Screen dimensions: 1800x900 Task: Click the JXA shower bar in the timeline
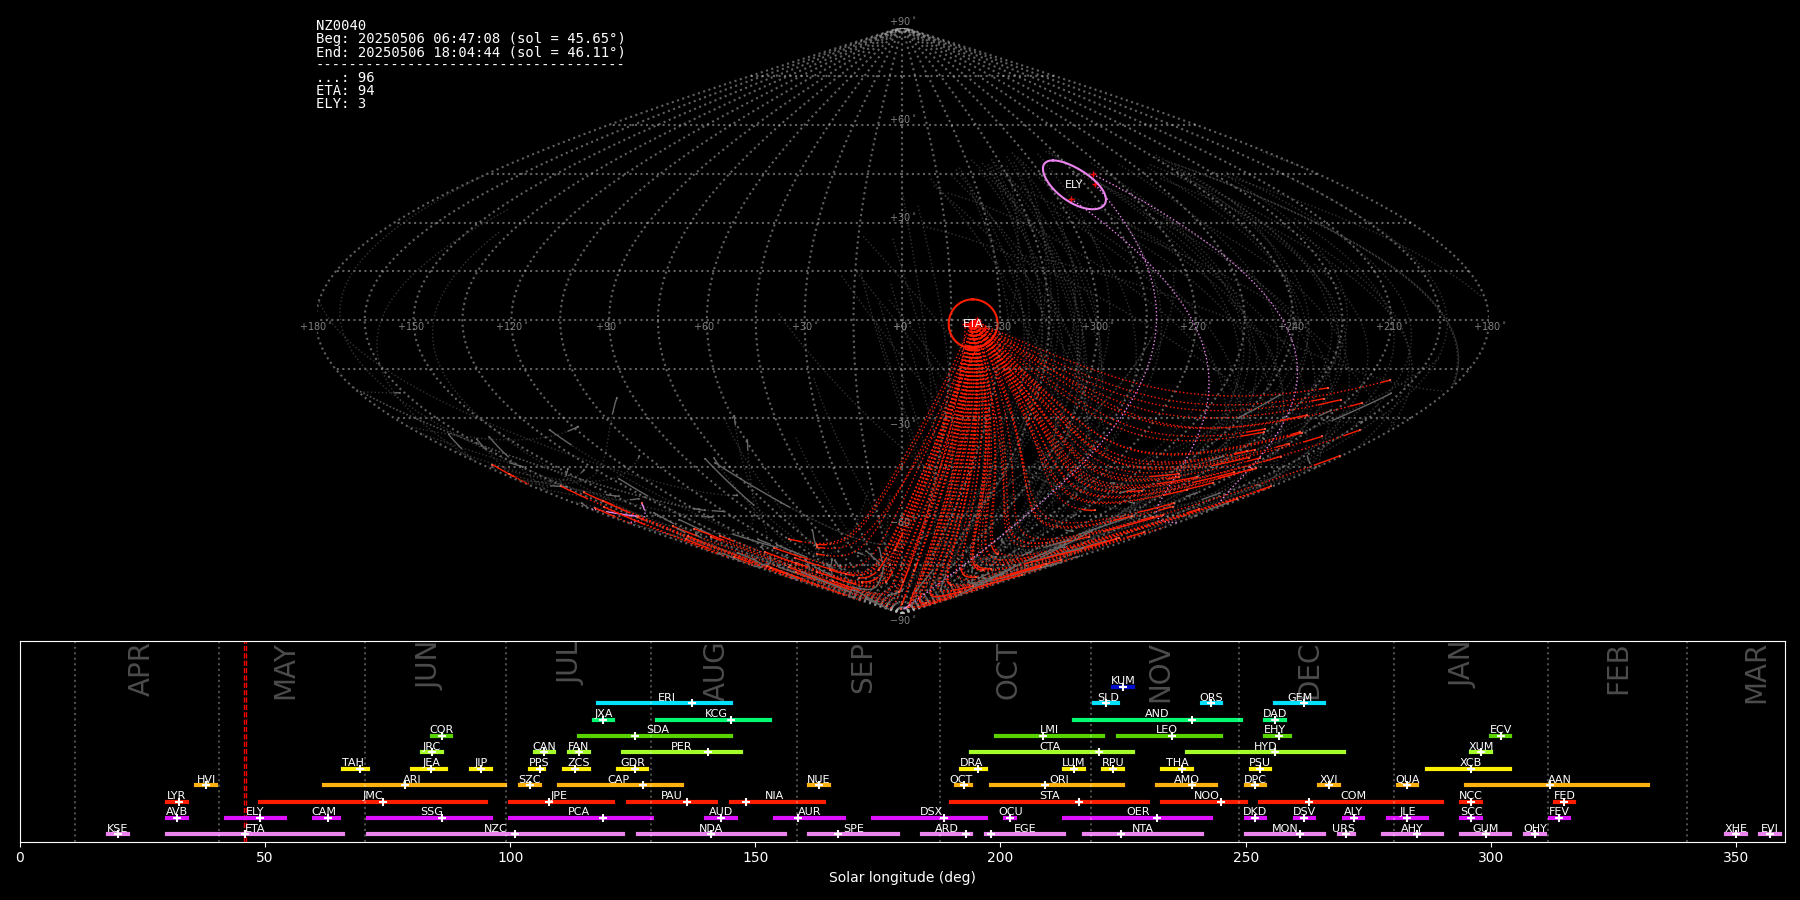tap(603, 719)
